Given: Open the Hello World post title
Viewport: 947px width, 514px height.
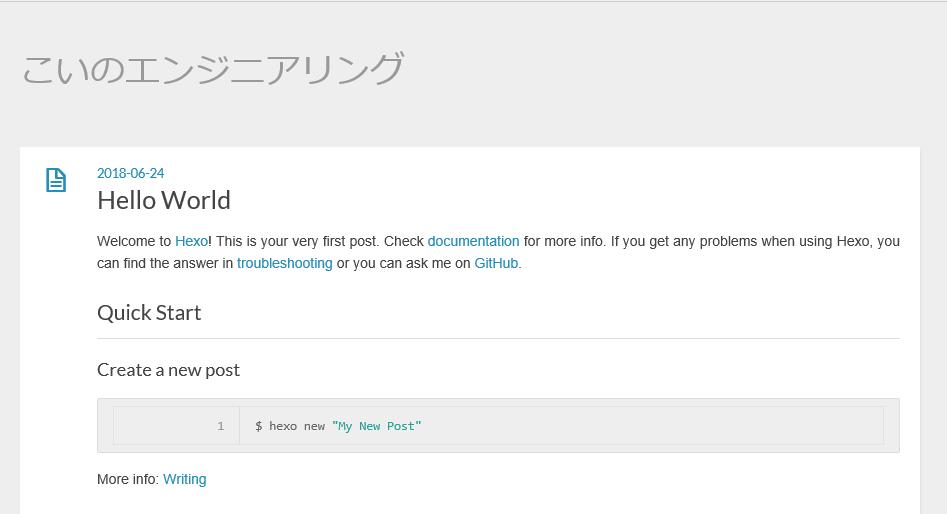Looking at the screenshot, I should pos(164,201).
